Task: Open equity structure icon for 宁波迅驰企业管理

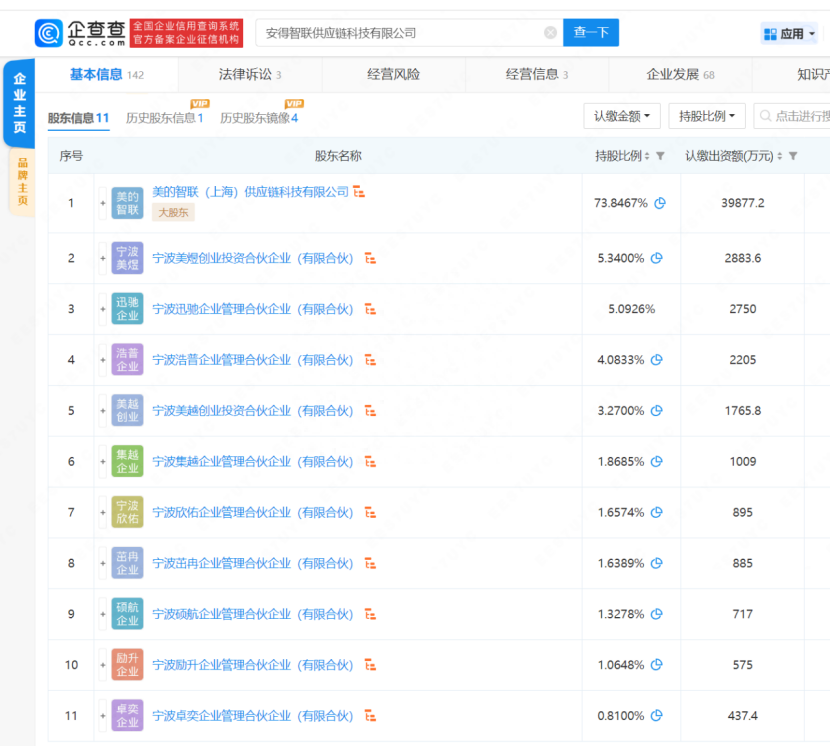Action: pos(371,309)
